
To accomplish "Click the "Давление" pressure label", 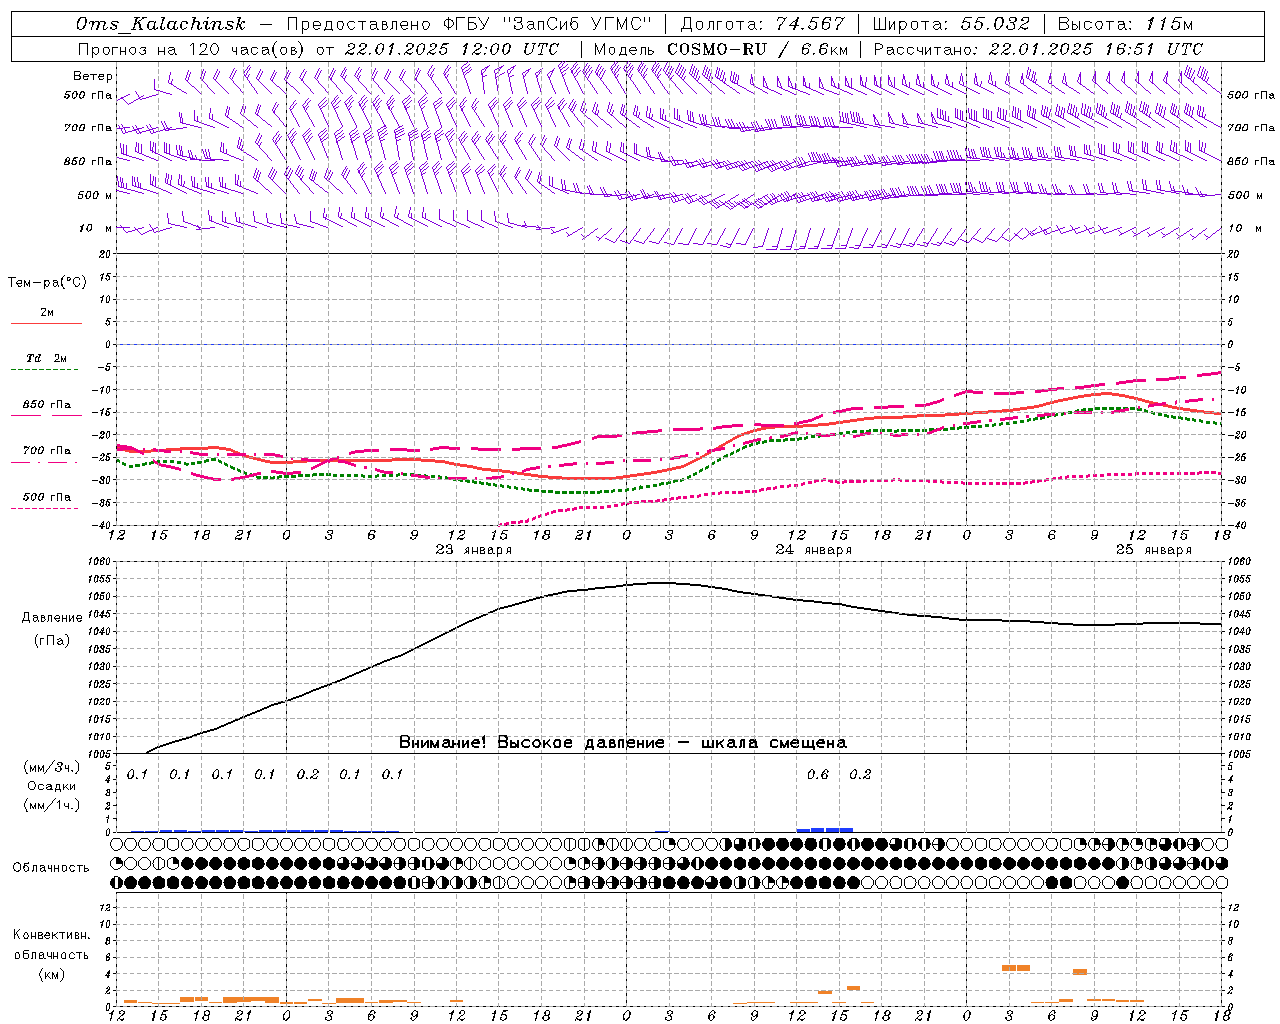I will [52, 618].
